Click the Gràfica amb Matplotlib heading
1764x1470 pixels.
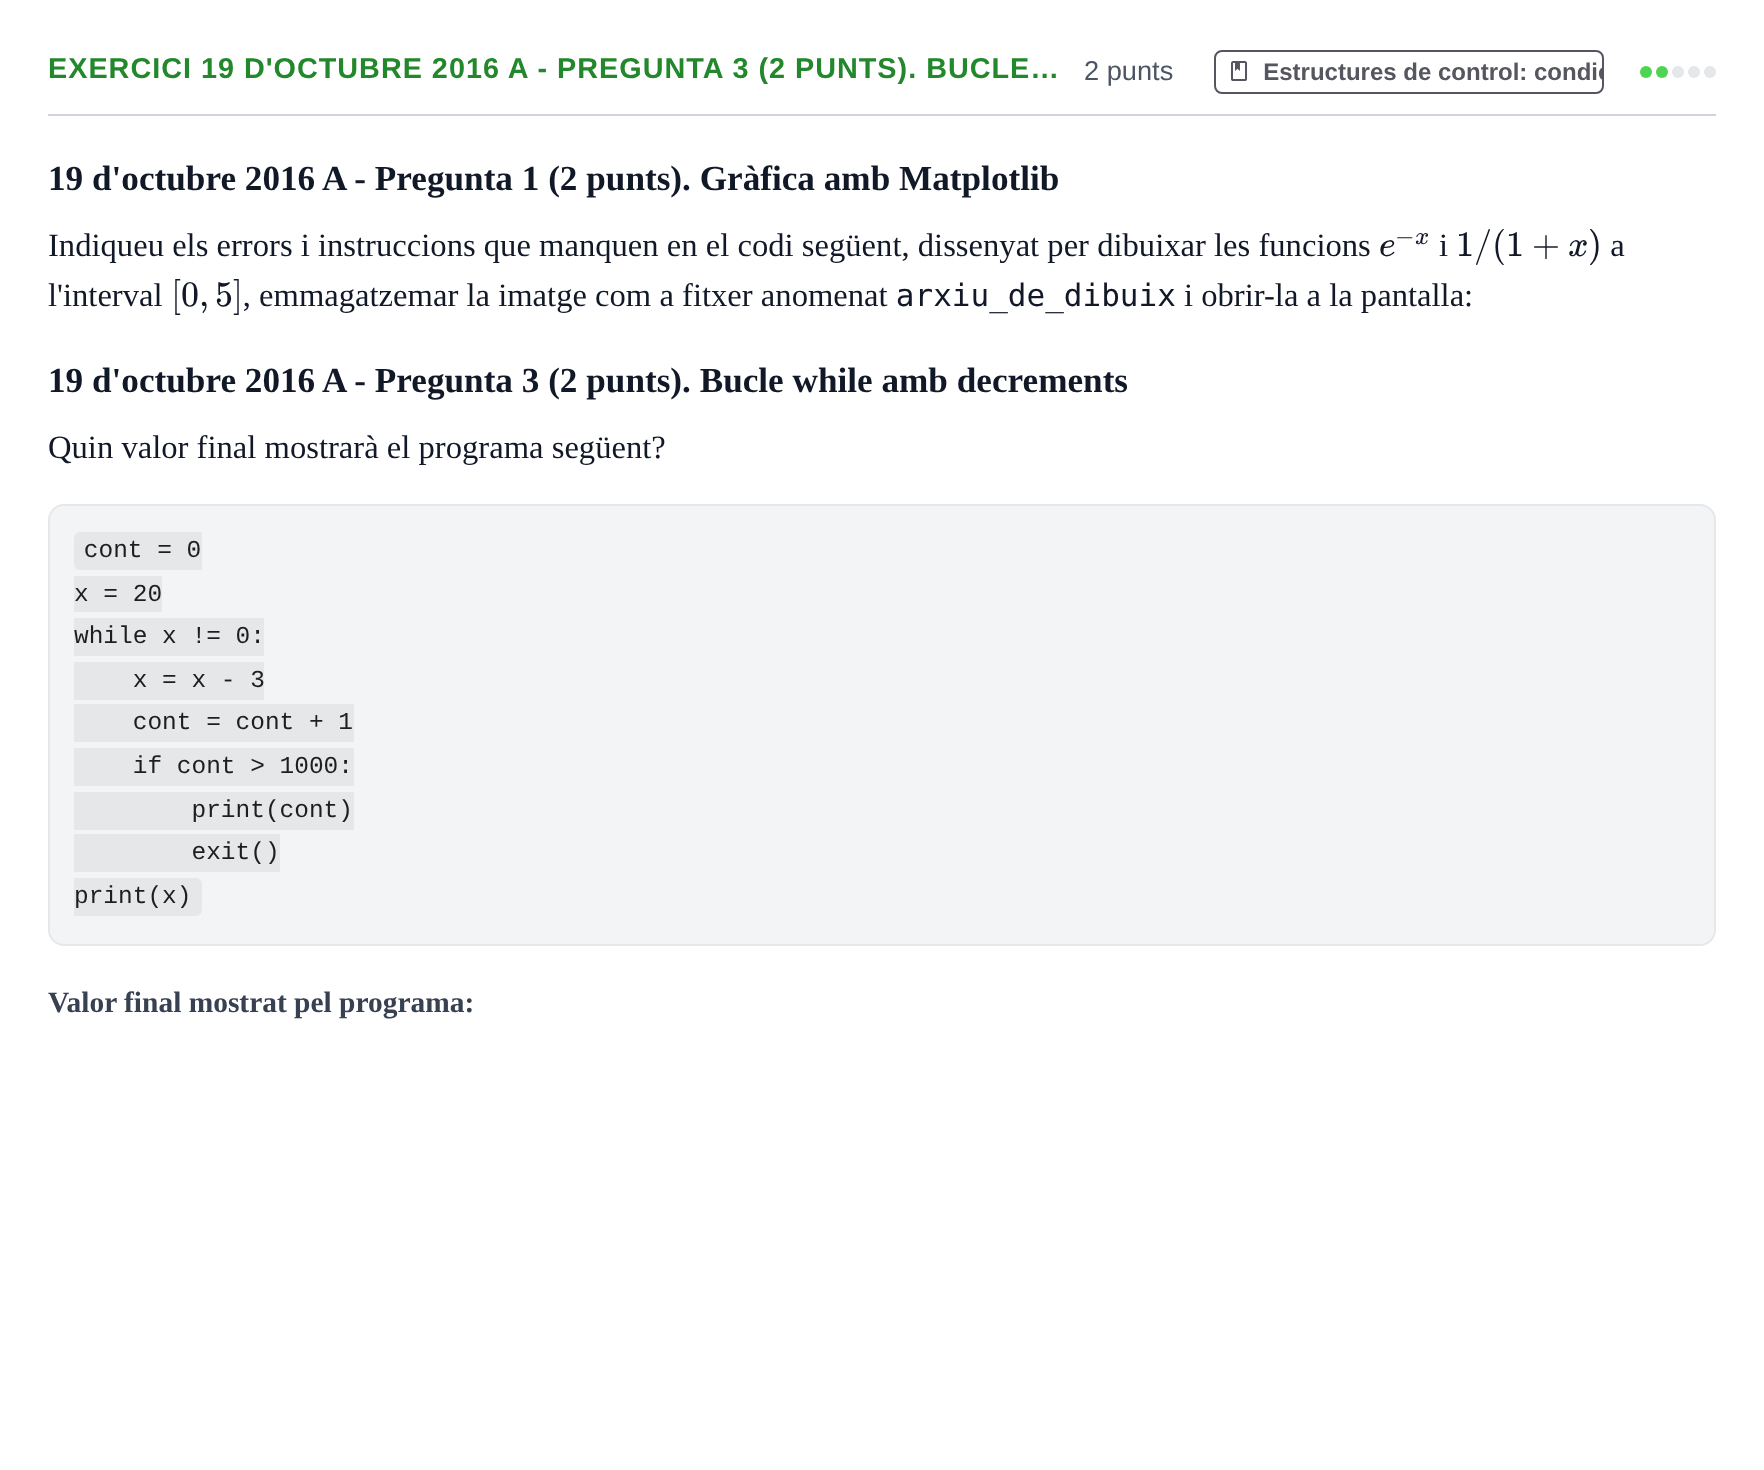click(x=553, y=179)
